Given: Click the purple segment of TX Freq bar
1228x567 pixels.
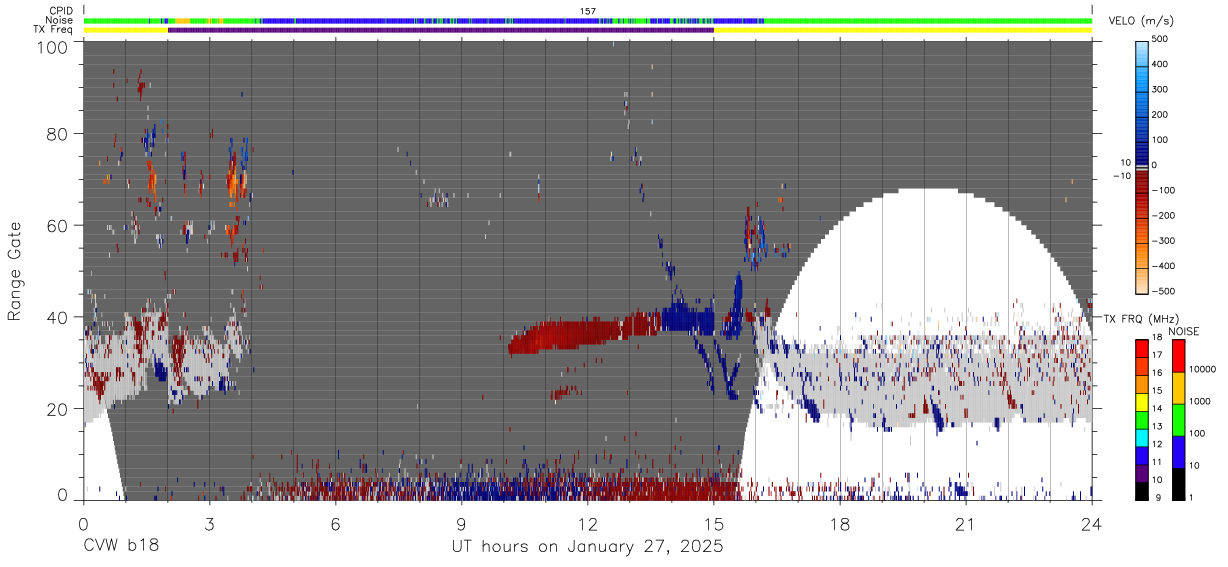Looking at the screenshot, I should [440, 30].
